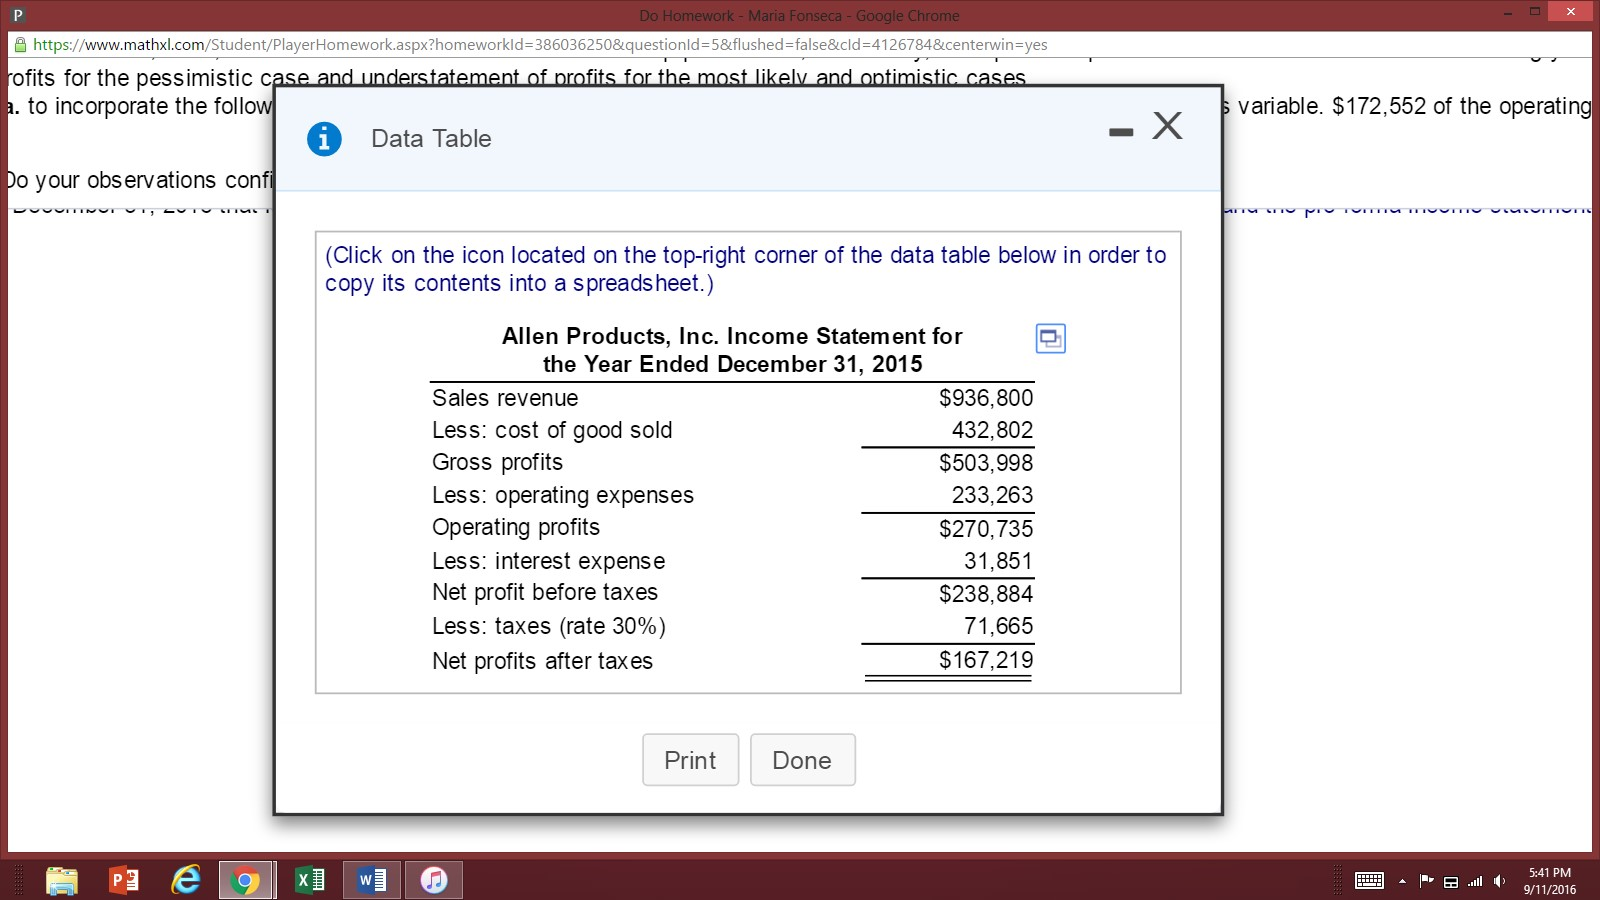
Task: Click the $503,998 gross profits value
Action: [986, 463]
